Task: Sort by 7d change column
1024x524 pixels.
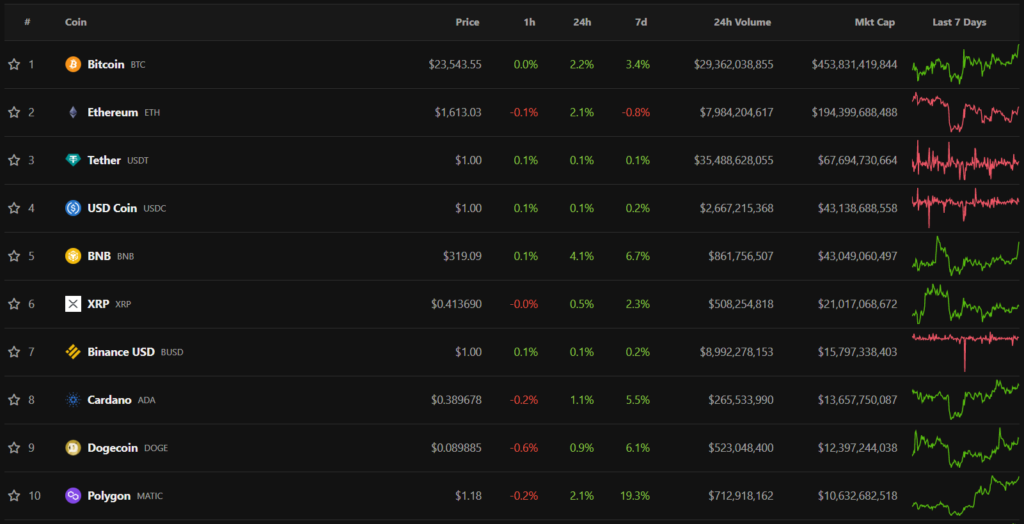Action: tap(641, 22)
